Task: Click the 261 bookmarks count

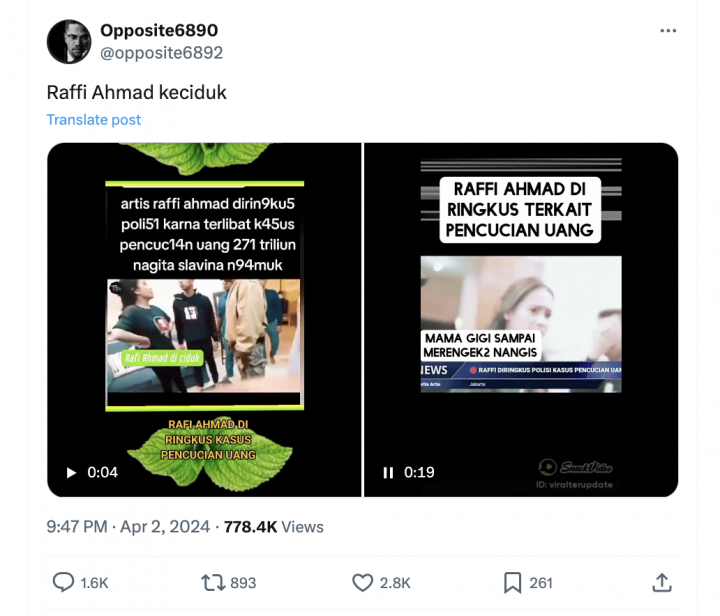Action: point(540,583)
